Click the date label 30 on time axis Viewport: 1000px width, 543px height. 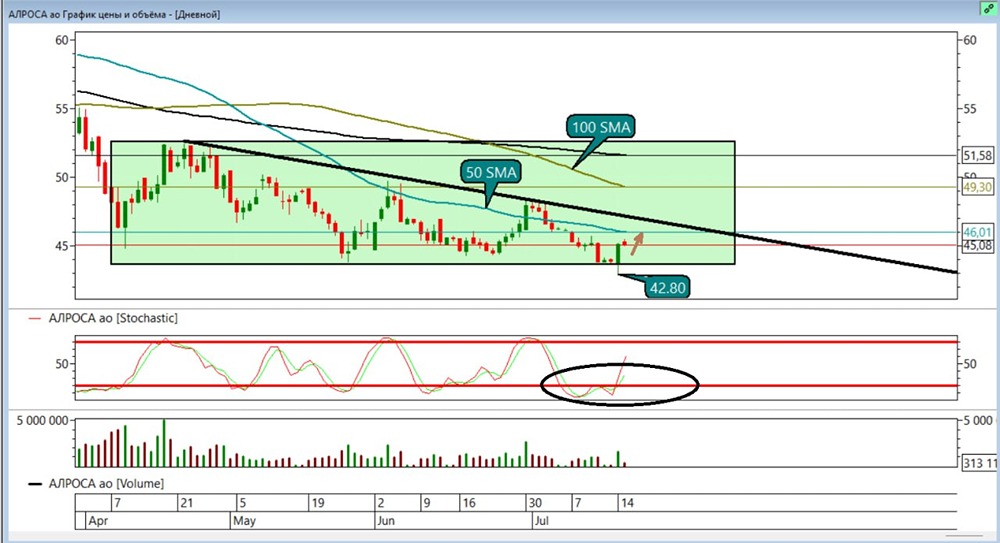click(535, 503)
